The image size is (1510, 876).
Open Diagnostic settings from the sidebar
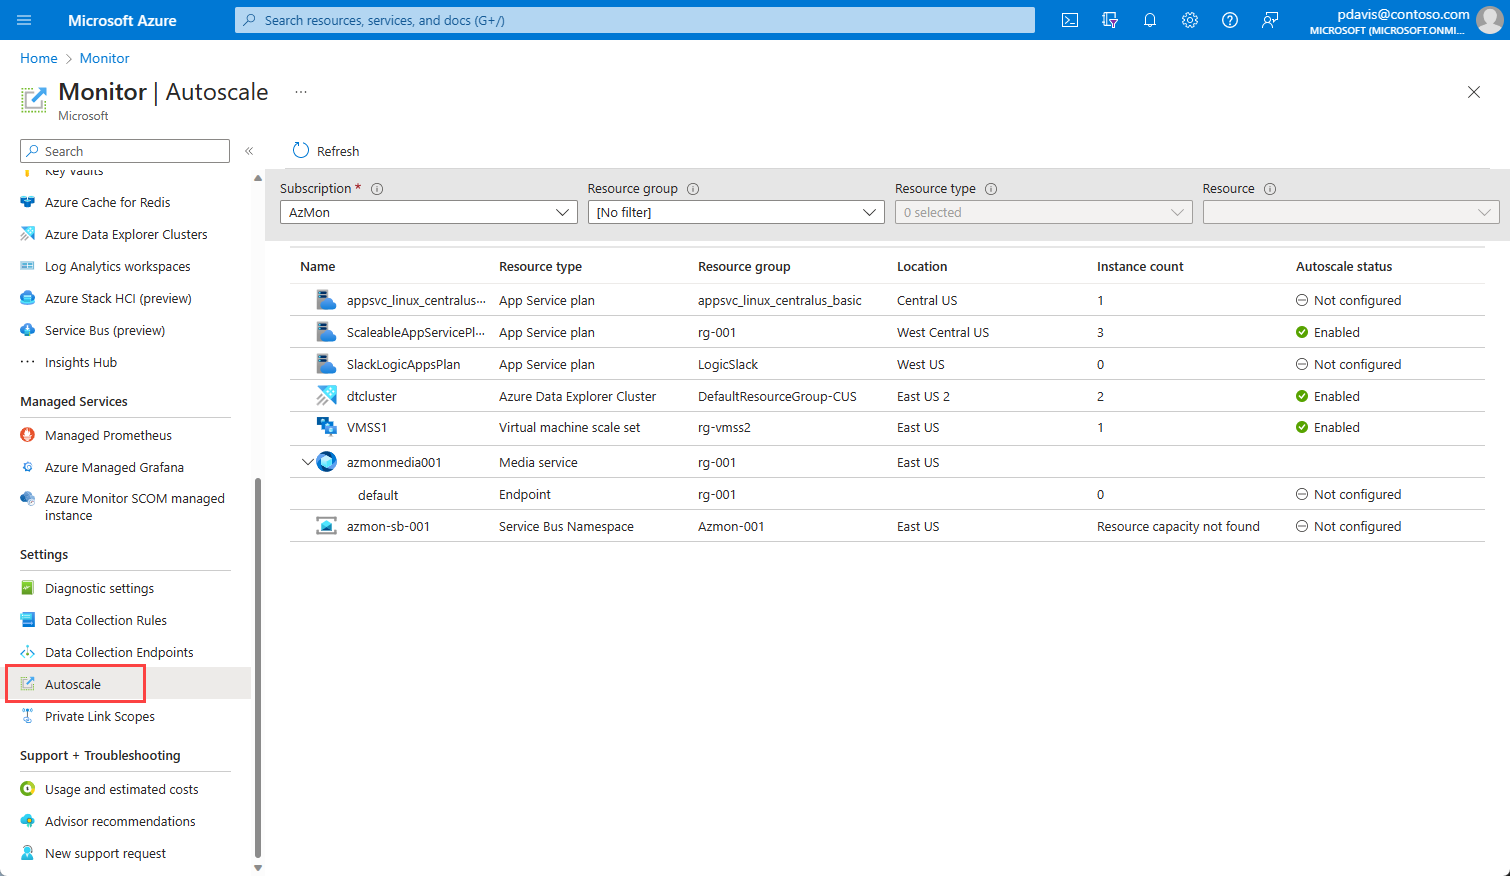[x=99, y=588]
